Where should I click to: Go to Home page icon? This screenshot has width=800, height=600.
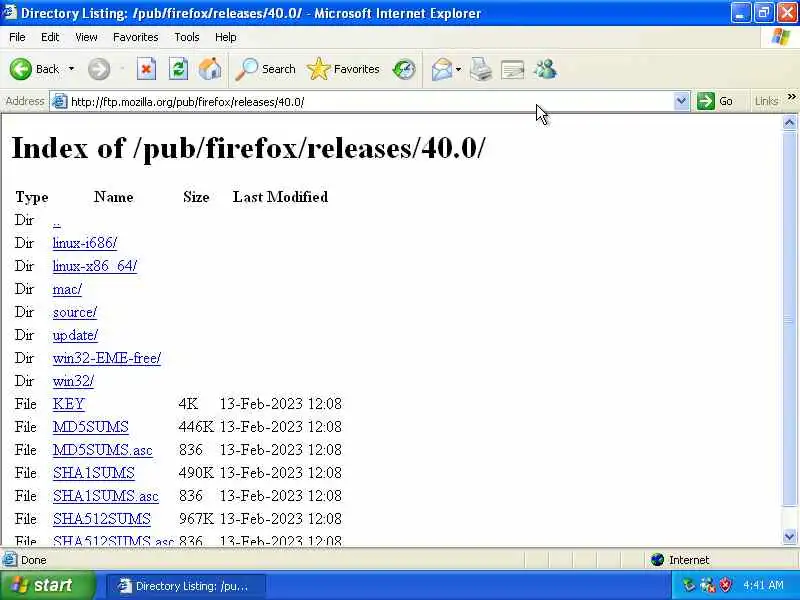pyautogui.click(x=210, y=69)
